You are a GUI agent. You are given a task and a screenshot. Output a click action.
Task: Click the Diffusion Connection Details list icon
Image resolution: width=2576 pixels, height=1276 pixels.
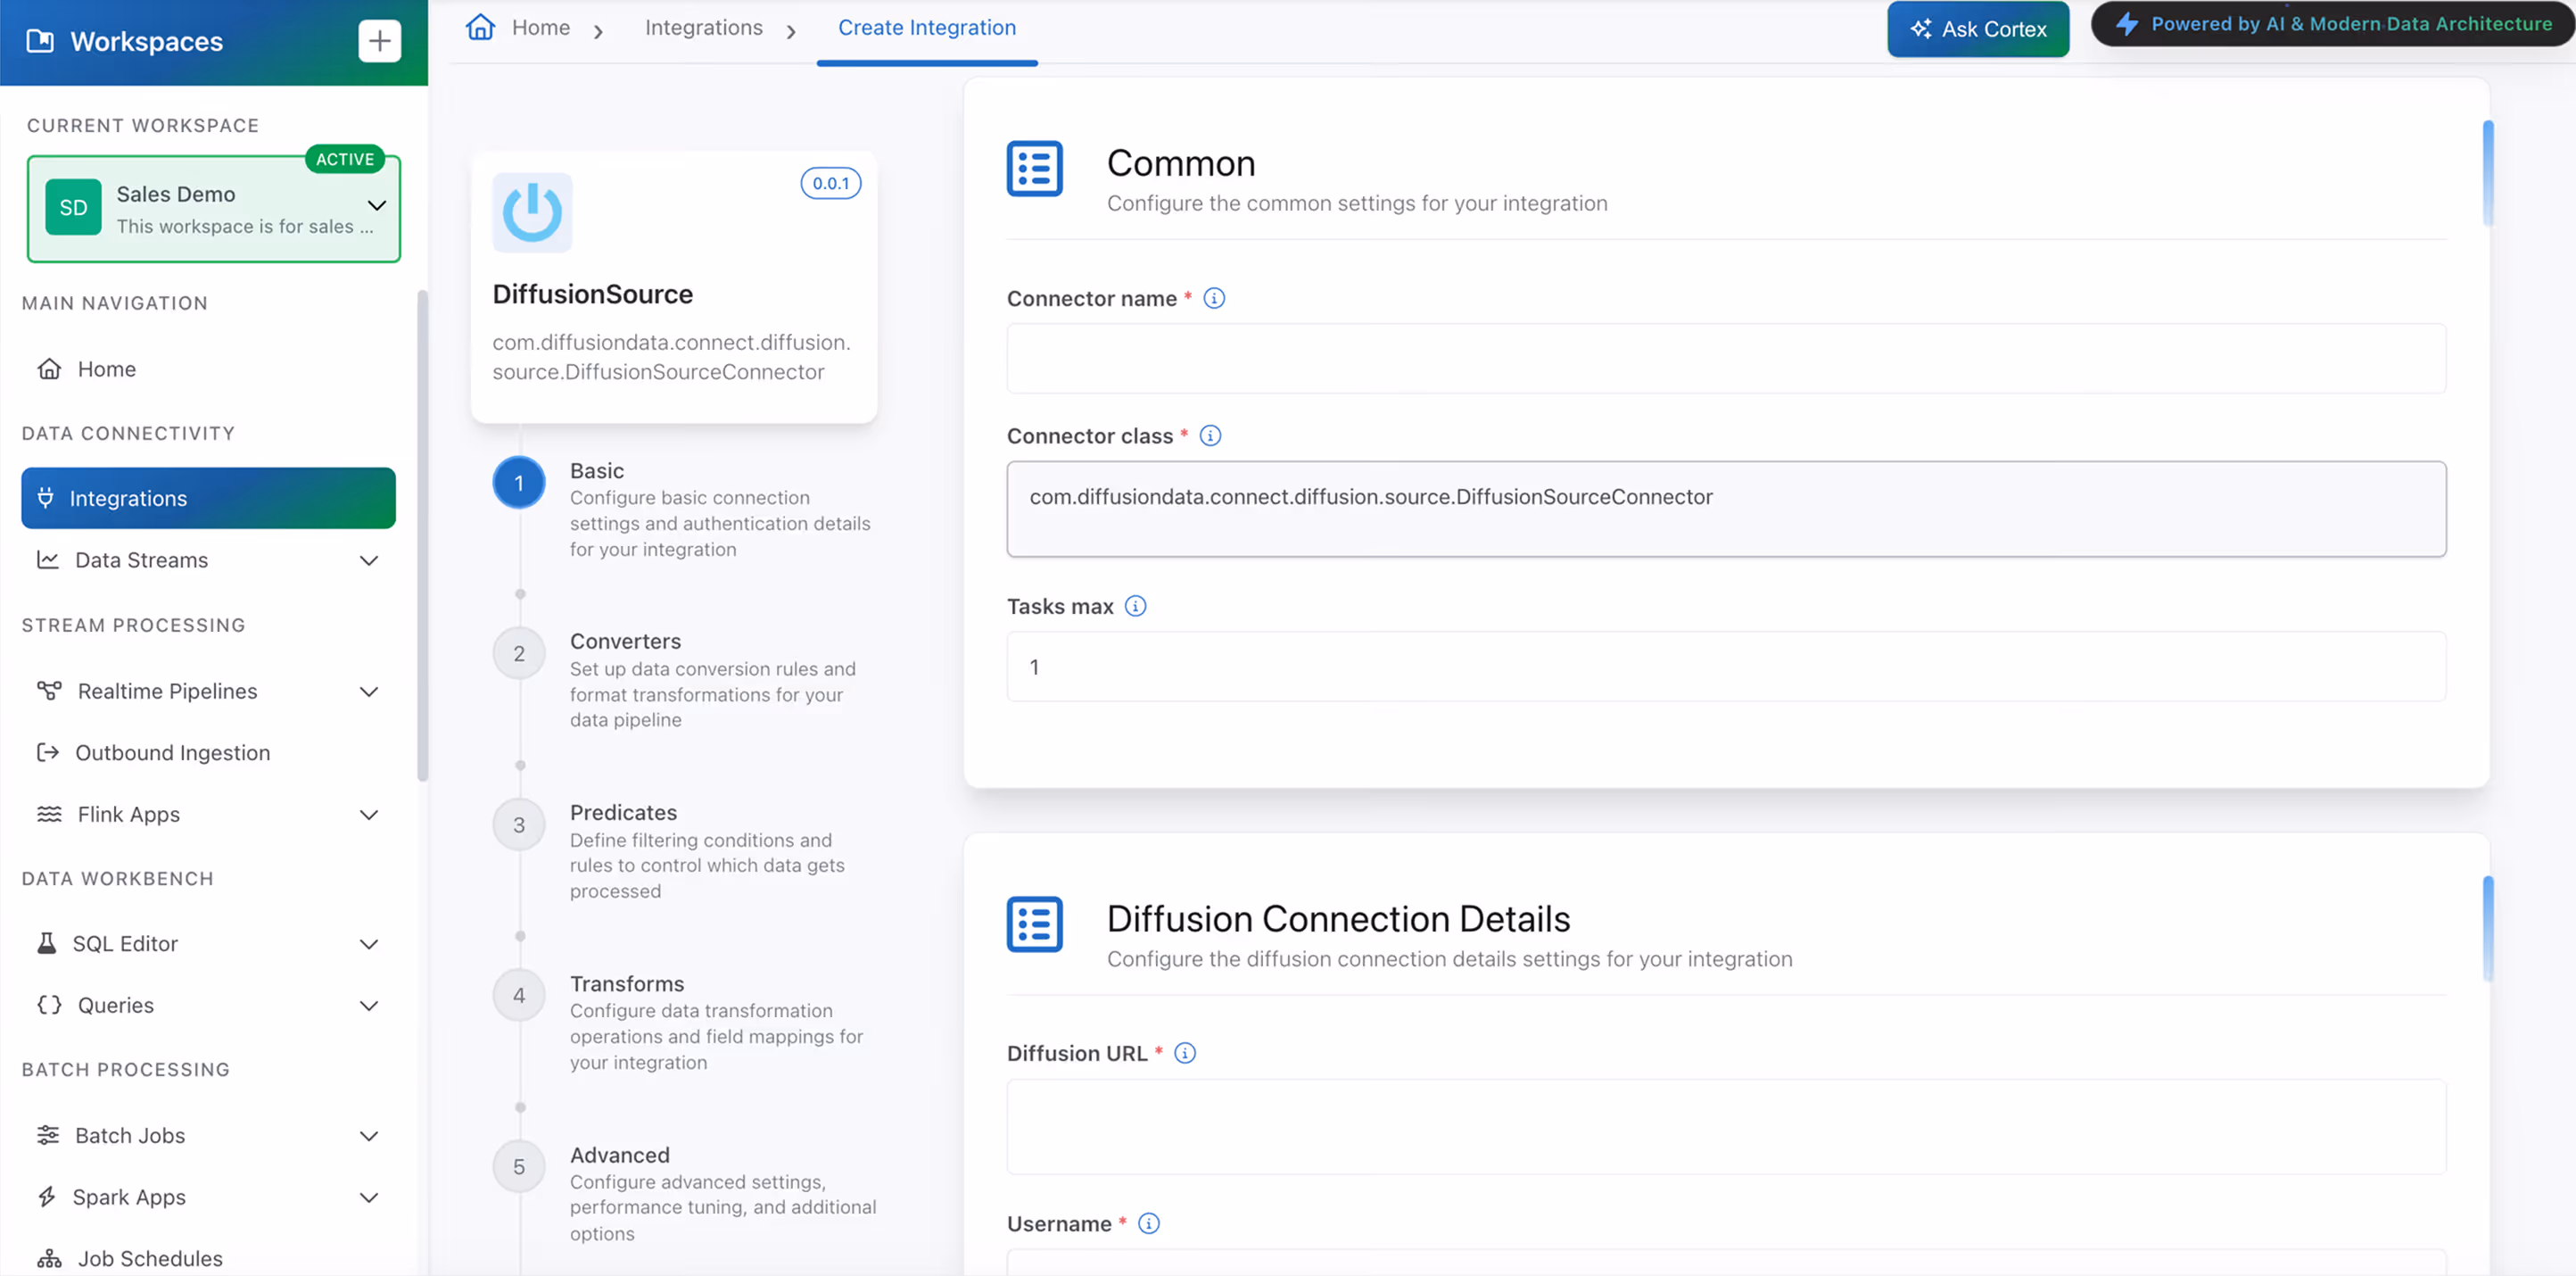(1034, 924)
